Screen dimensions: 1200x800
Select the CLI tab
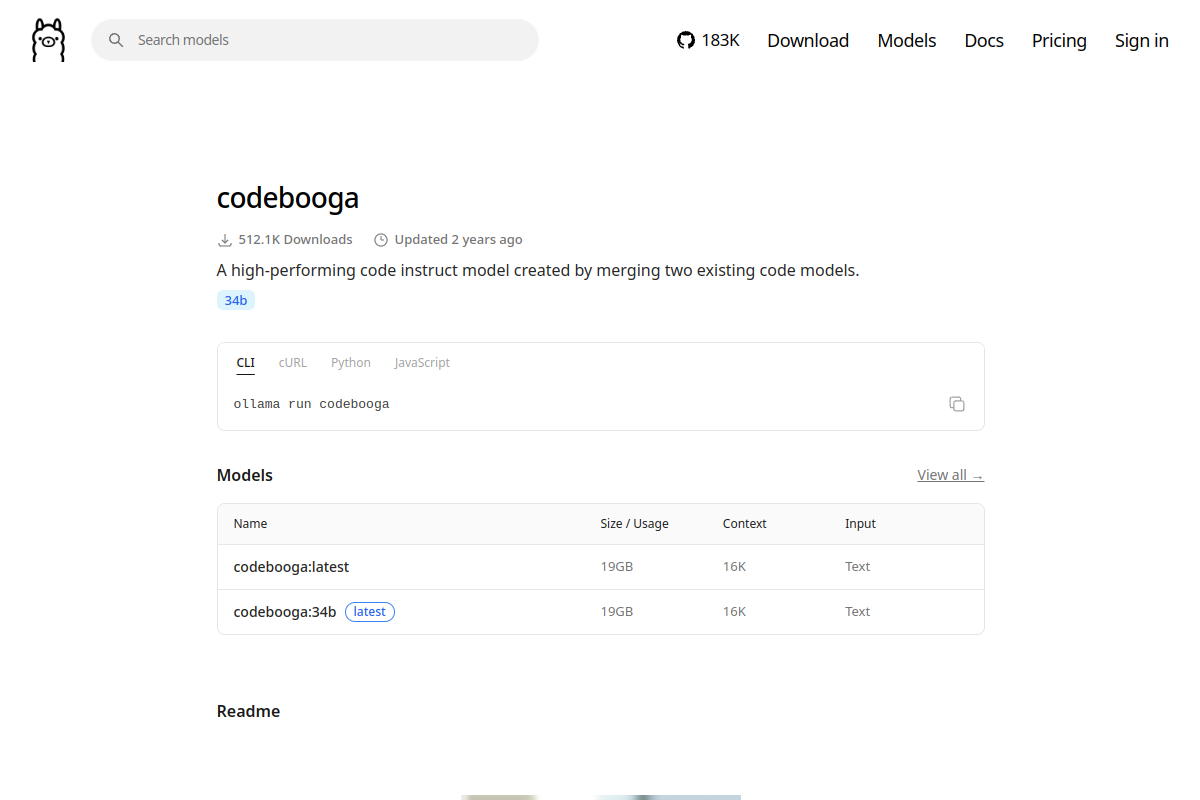(x=245, y=363)
